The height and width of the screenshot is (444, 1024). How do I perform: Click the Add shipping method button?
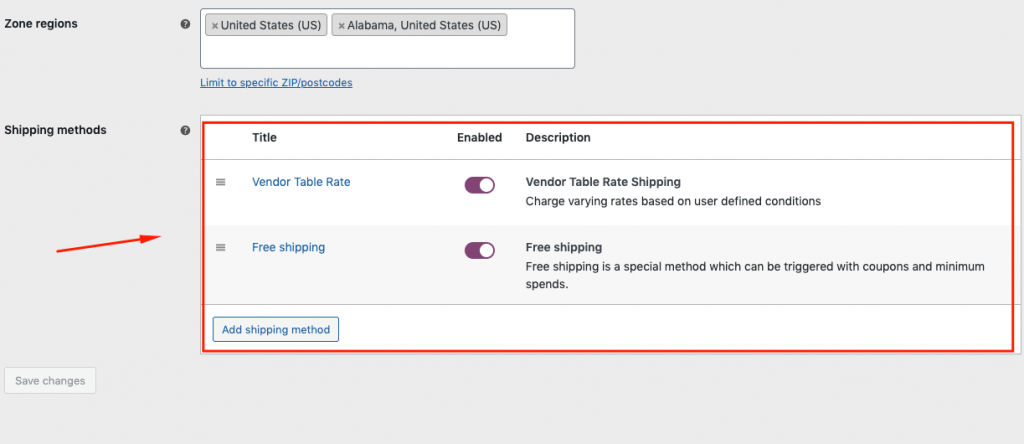coord(276,329)
